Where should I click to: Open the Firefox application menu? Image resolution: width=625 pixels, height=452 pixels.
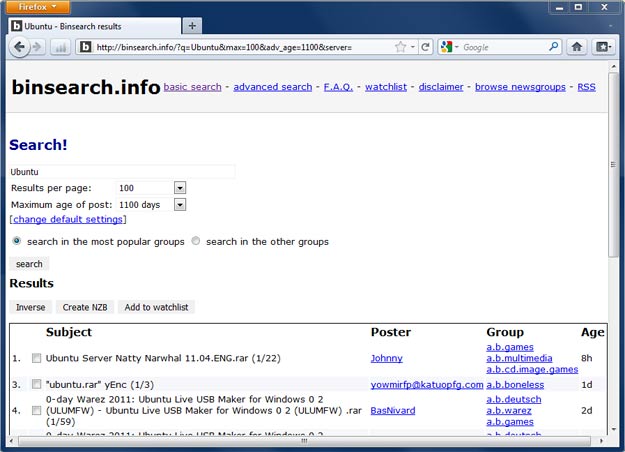tap(38, 7)
